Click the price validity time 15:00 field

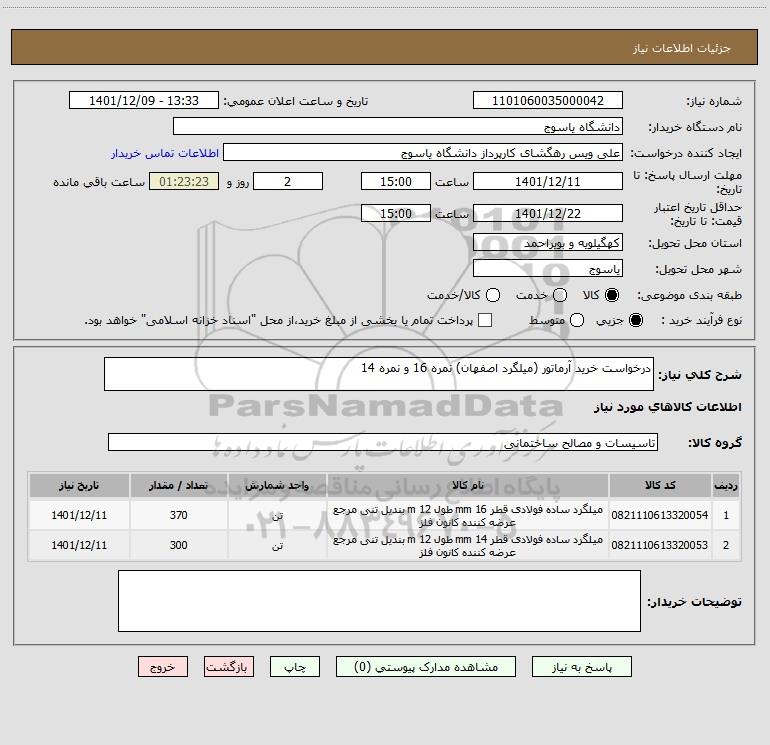[396, 213]
